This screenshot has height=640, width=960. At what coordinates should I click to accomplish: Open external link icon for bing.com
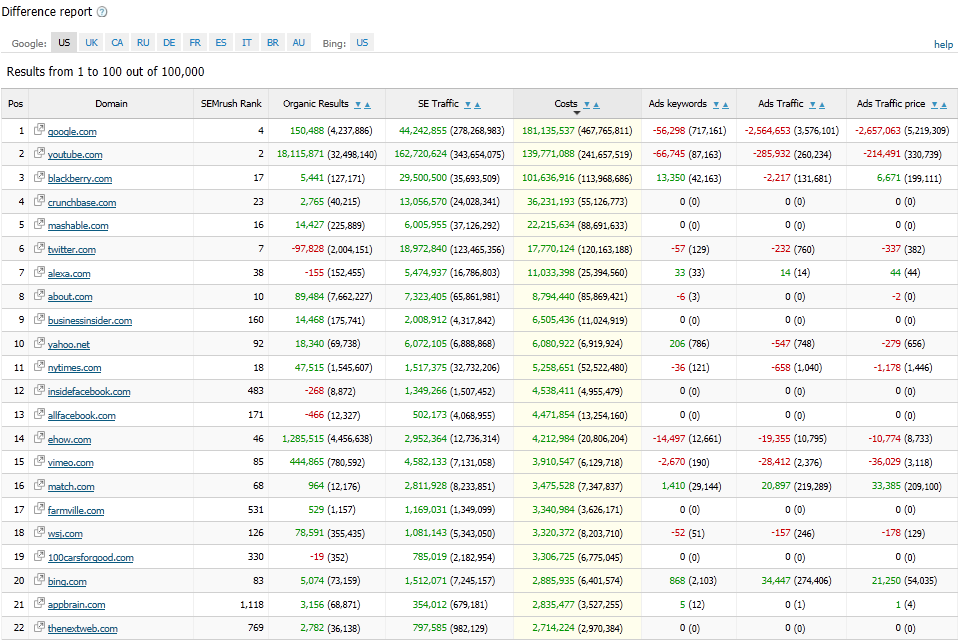(39, 579)
